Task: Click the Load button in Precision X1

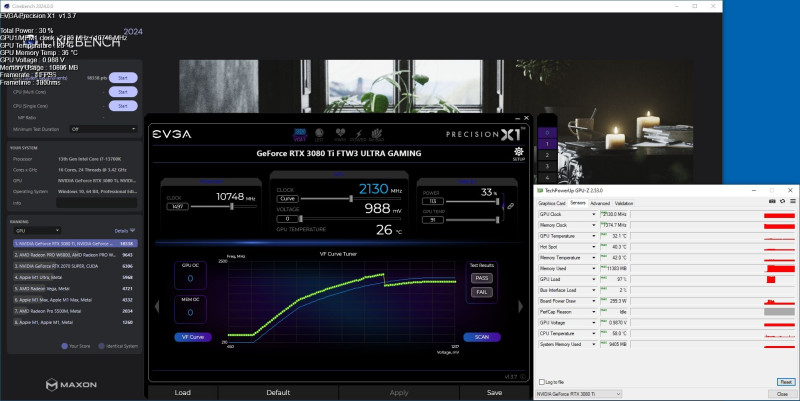Action: [x=183, y=392]
